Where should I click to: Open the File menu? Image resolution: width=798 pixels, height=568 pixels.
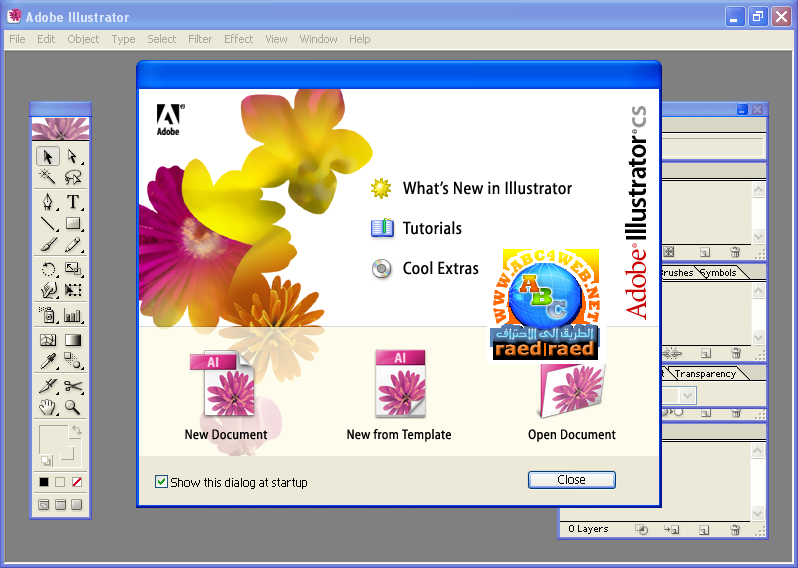pyautogui.click(x=17, y=39)
